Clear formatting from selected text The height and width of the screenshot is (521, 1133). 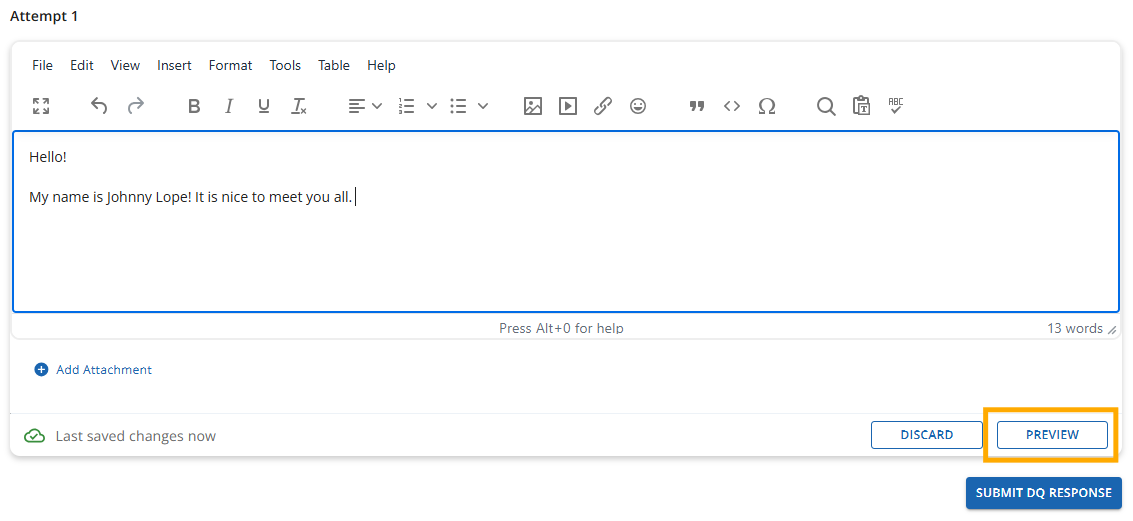tap(299, 106)
